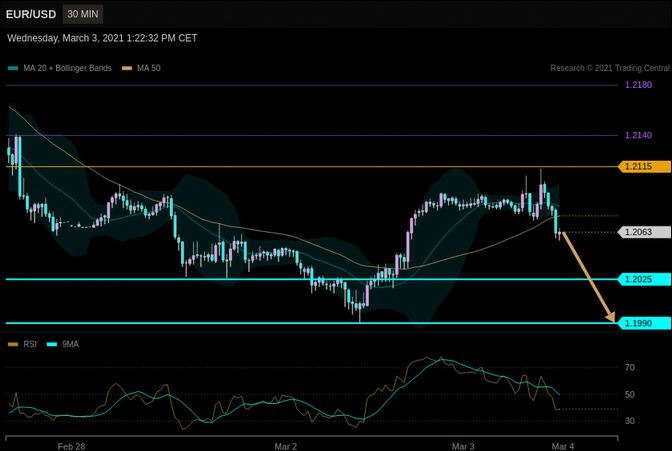This screenshot has height=451, width=672.
Task: Click the teal MA 20 legend swatch
Action: click(x=13, y=68)
